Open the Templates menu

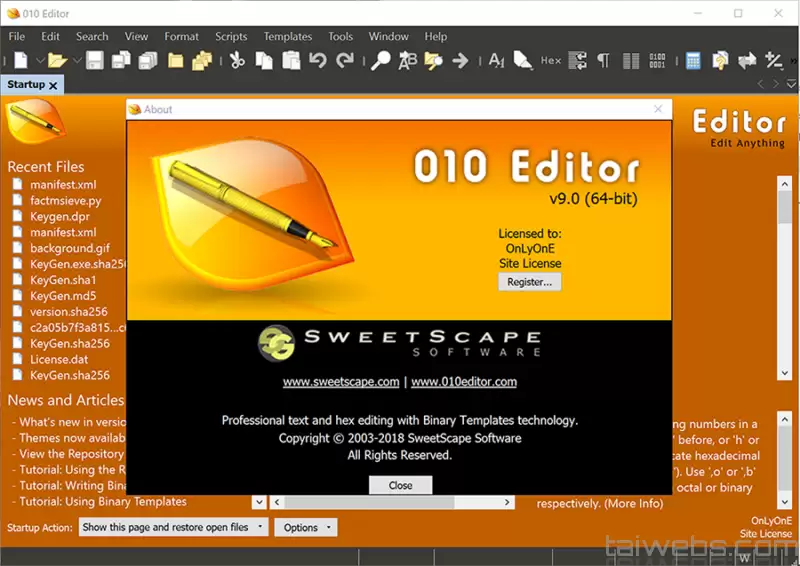pyautogui.click(x=288, y=36)
